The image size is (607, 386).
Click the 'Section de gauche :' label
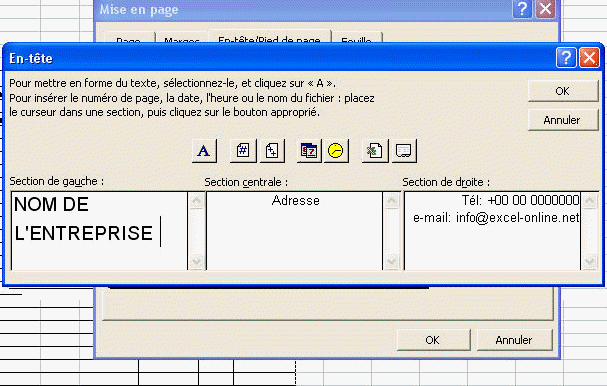point(57,181)
